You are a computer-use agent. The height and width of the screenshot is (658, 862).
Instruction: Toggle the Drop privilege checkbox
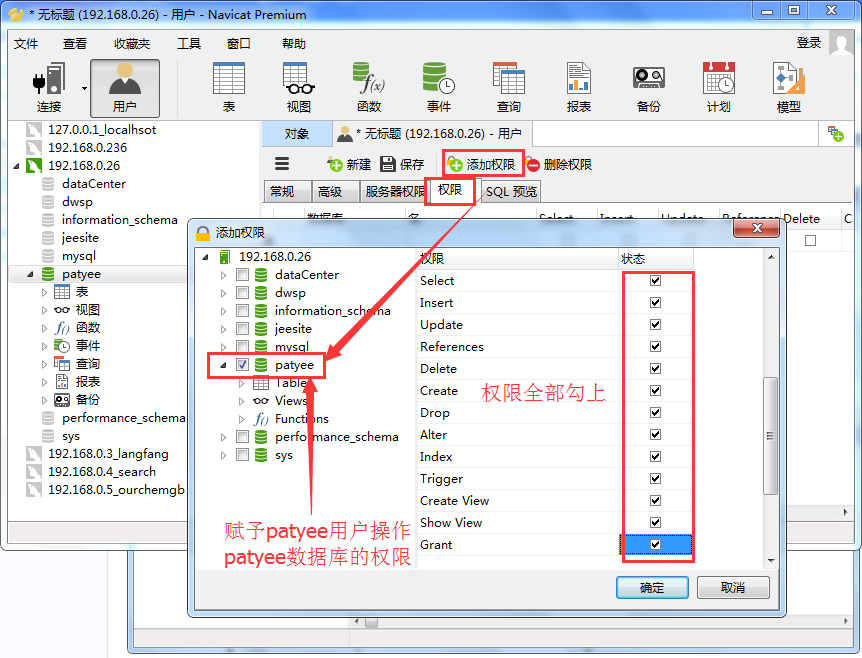655,412
